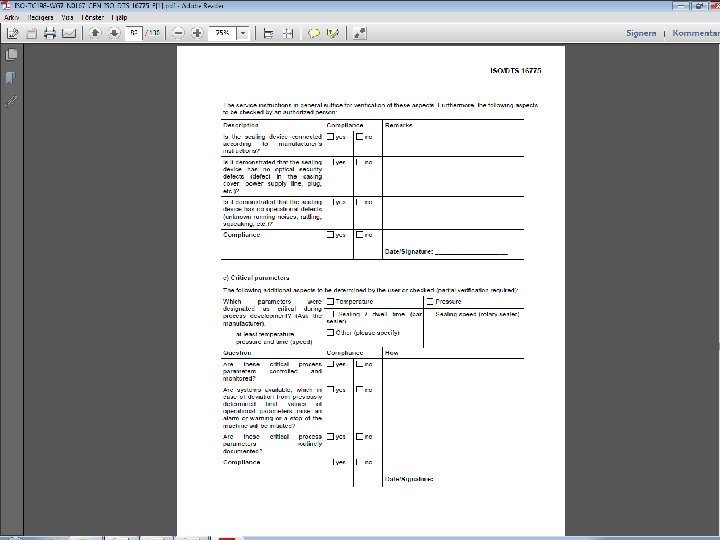Open the Redigera menu
The image size is (720, 540).
coord(40,17)
